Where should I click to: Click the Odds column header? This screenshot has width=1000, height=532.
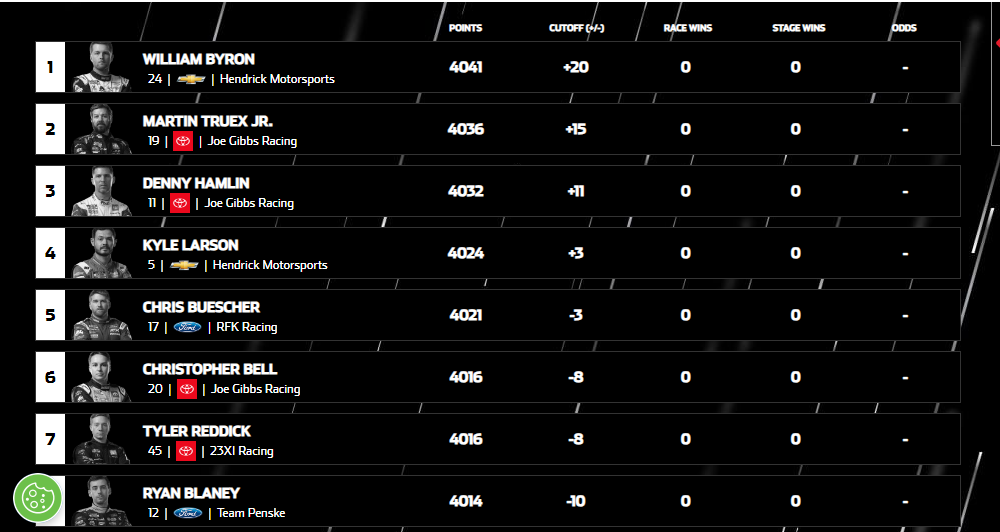[x=904, y=28]
